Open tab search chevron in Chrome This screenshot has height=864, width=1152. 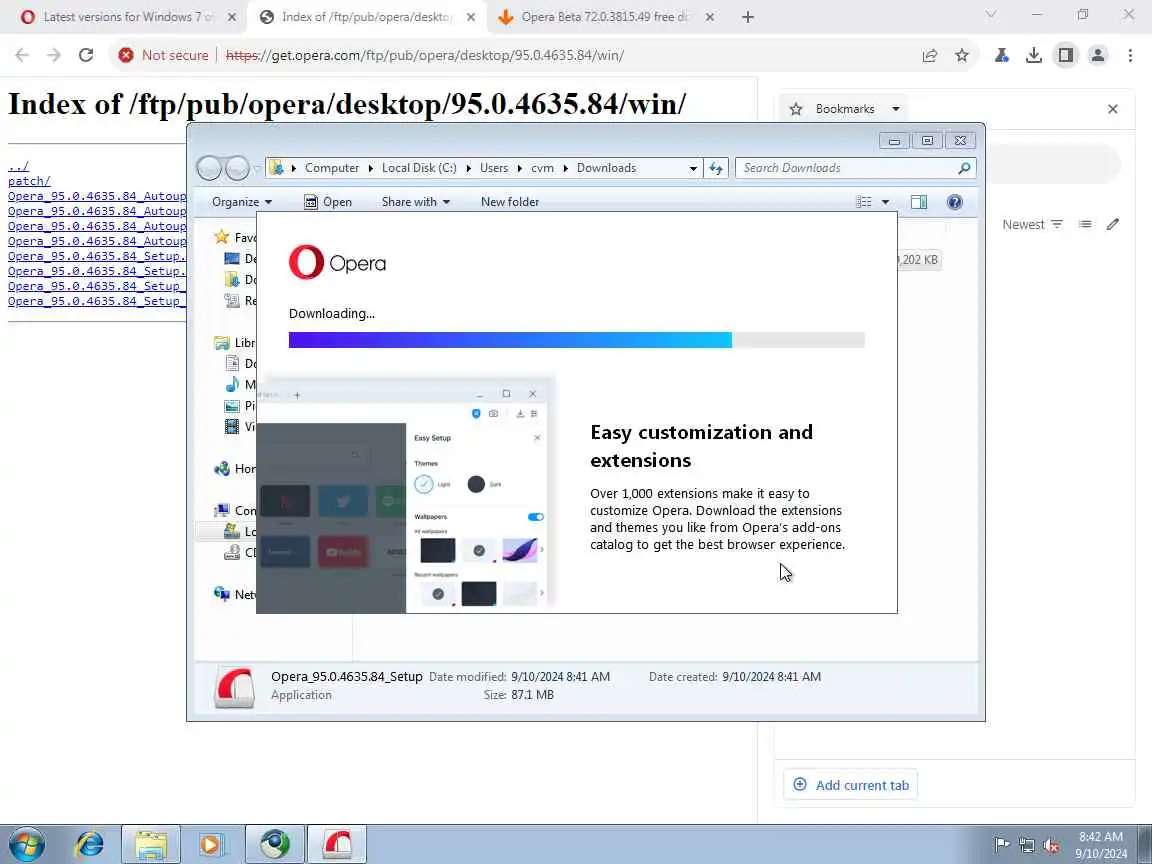[990, 14]
